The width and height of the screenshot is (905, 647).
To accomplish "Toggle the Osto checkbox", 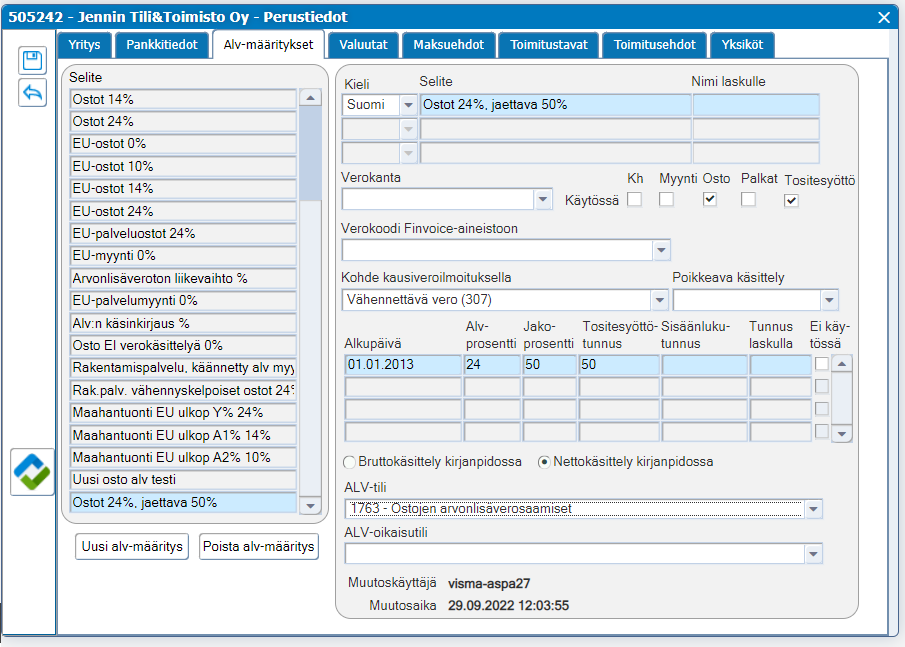I will point(710,199).
